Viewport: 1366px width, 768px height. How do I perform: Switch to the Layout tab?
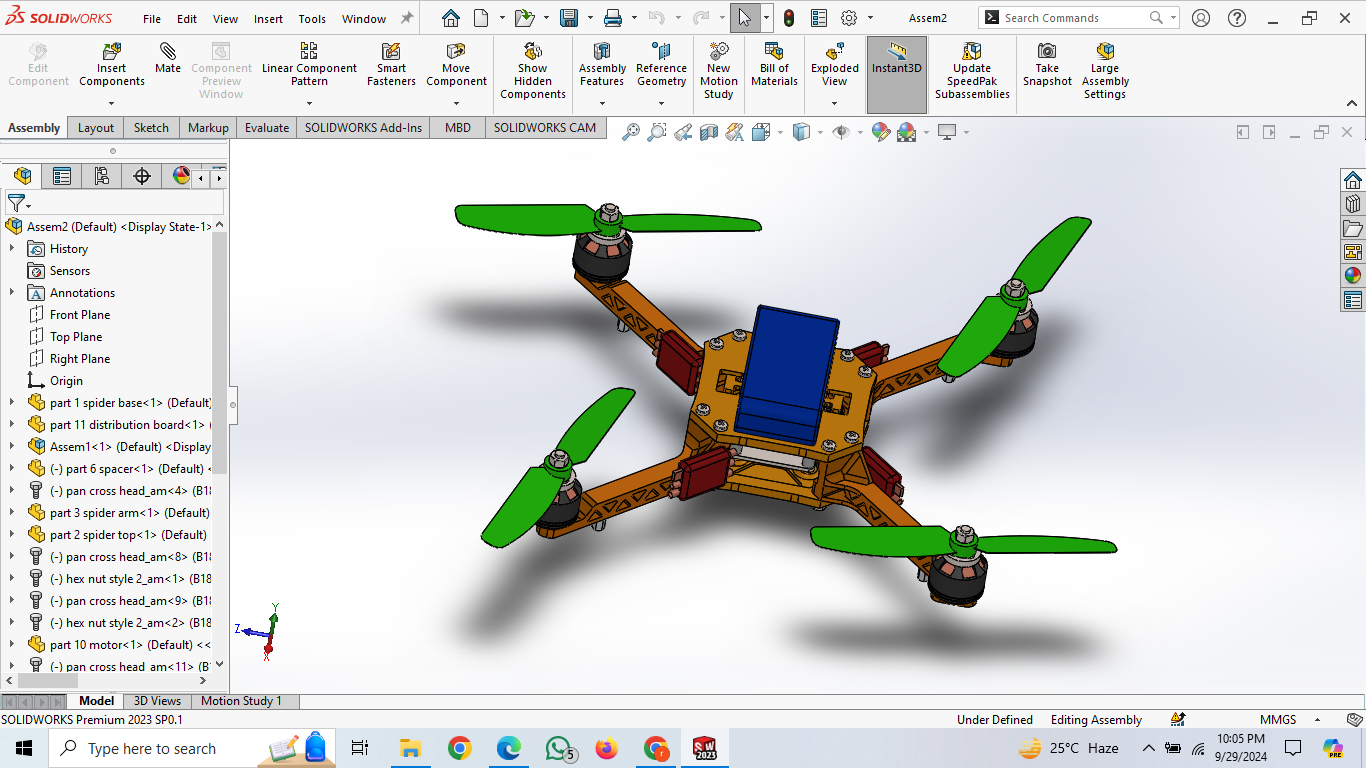pos(96,127)
